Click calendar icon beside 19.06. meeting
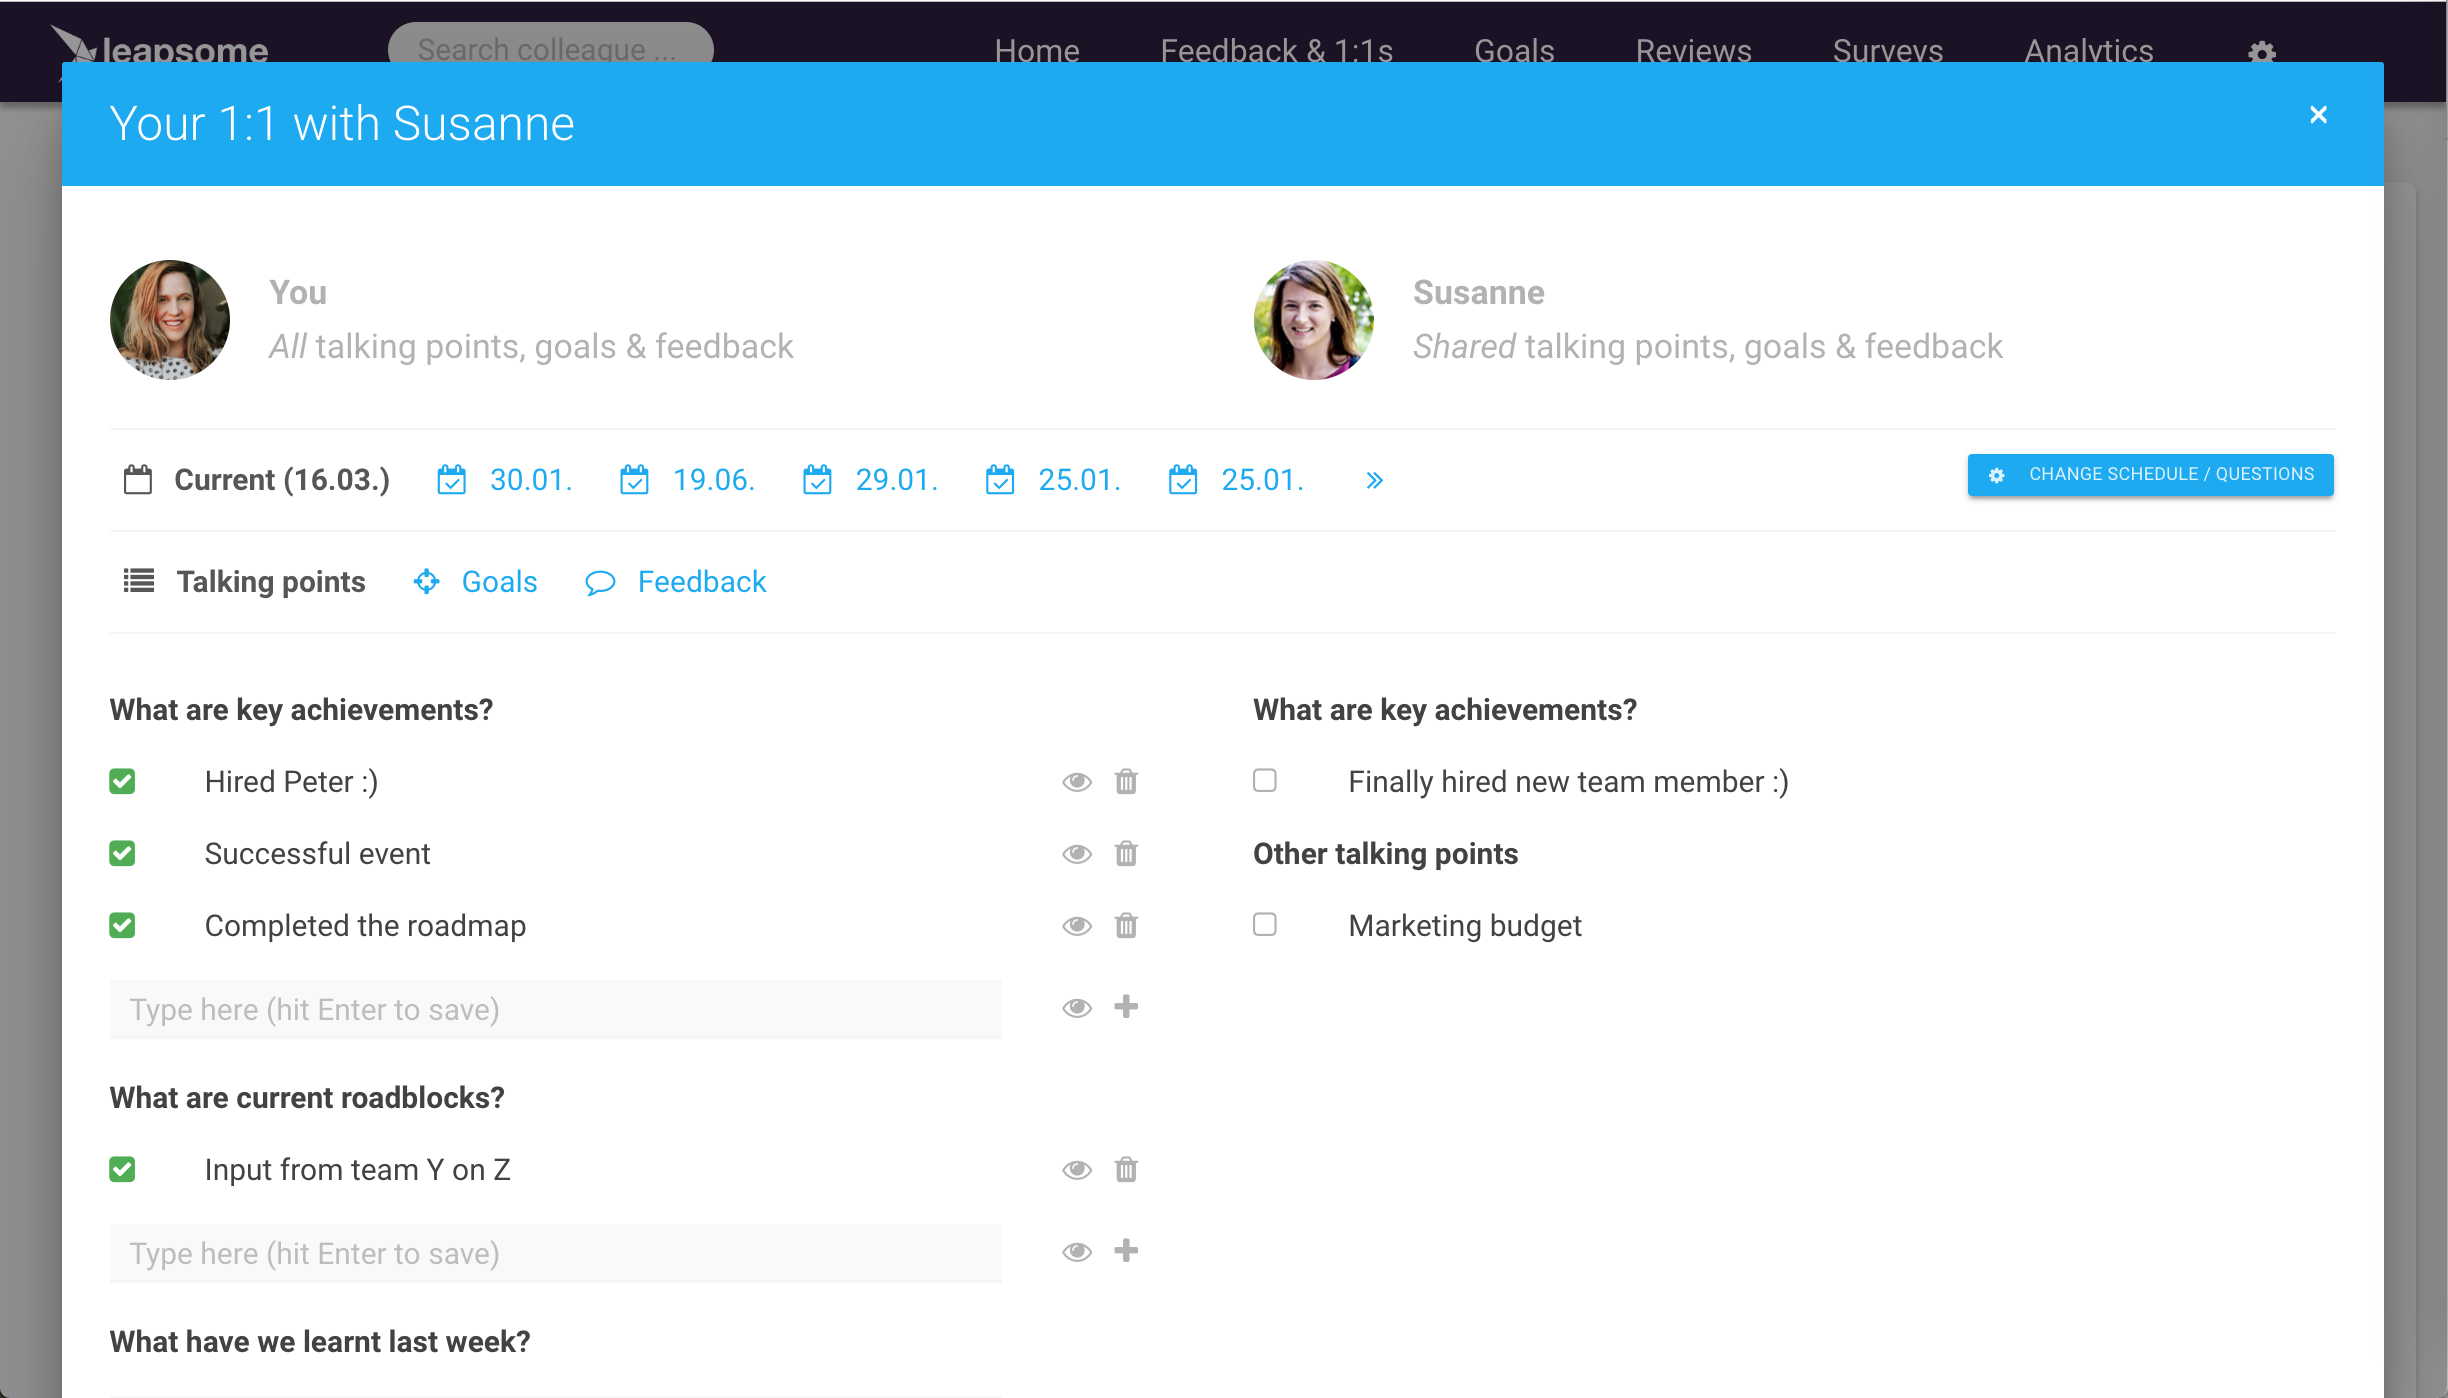Viewport: 2448px width, 1398px height. 635,480
